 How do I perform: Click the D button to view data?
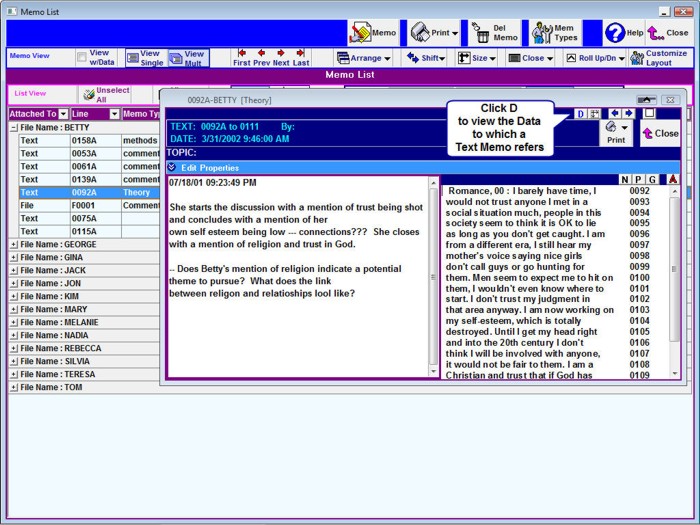point(580,114)
